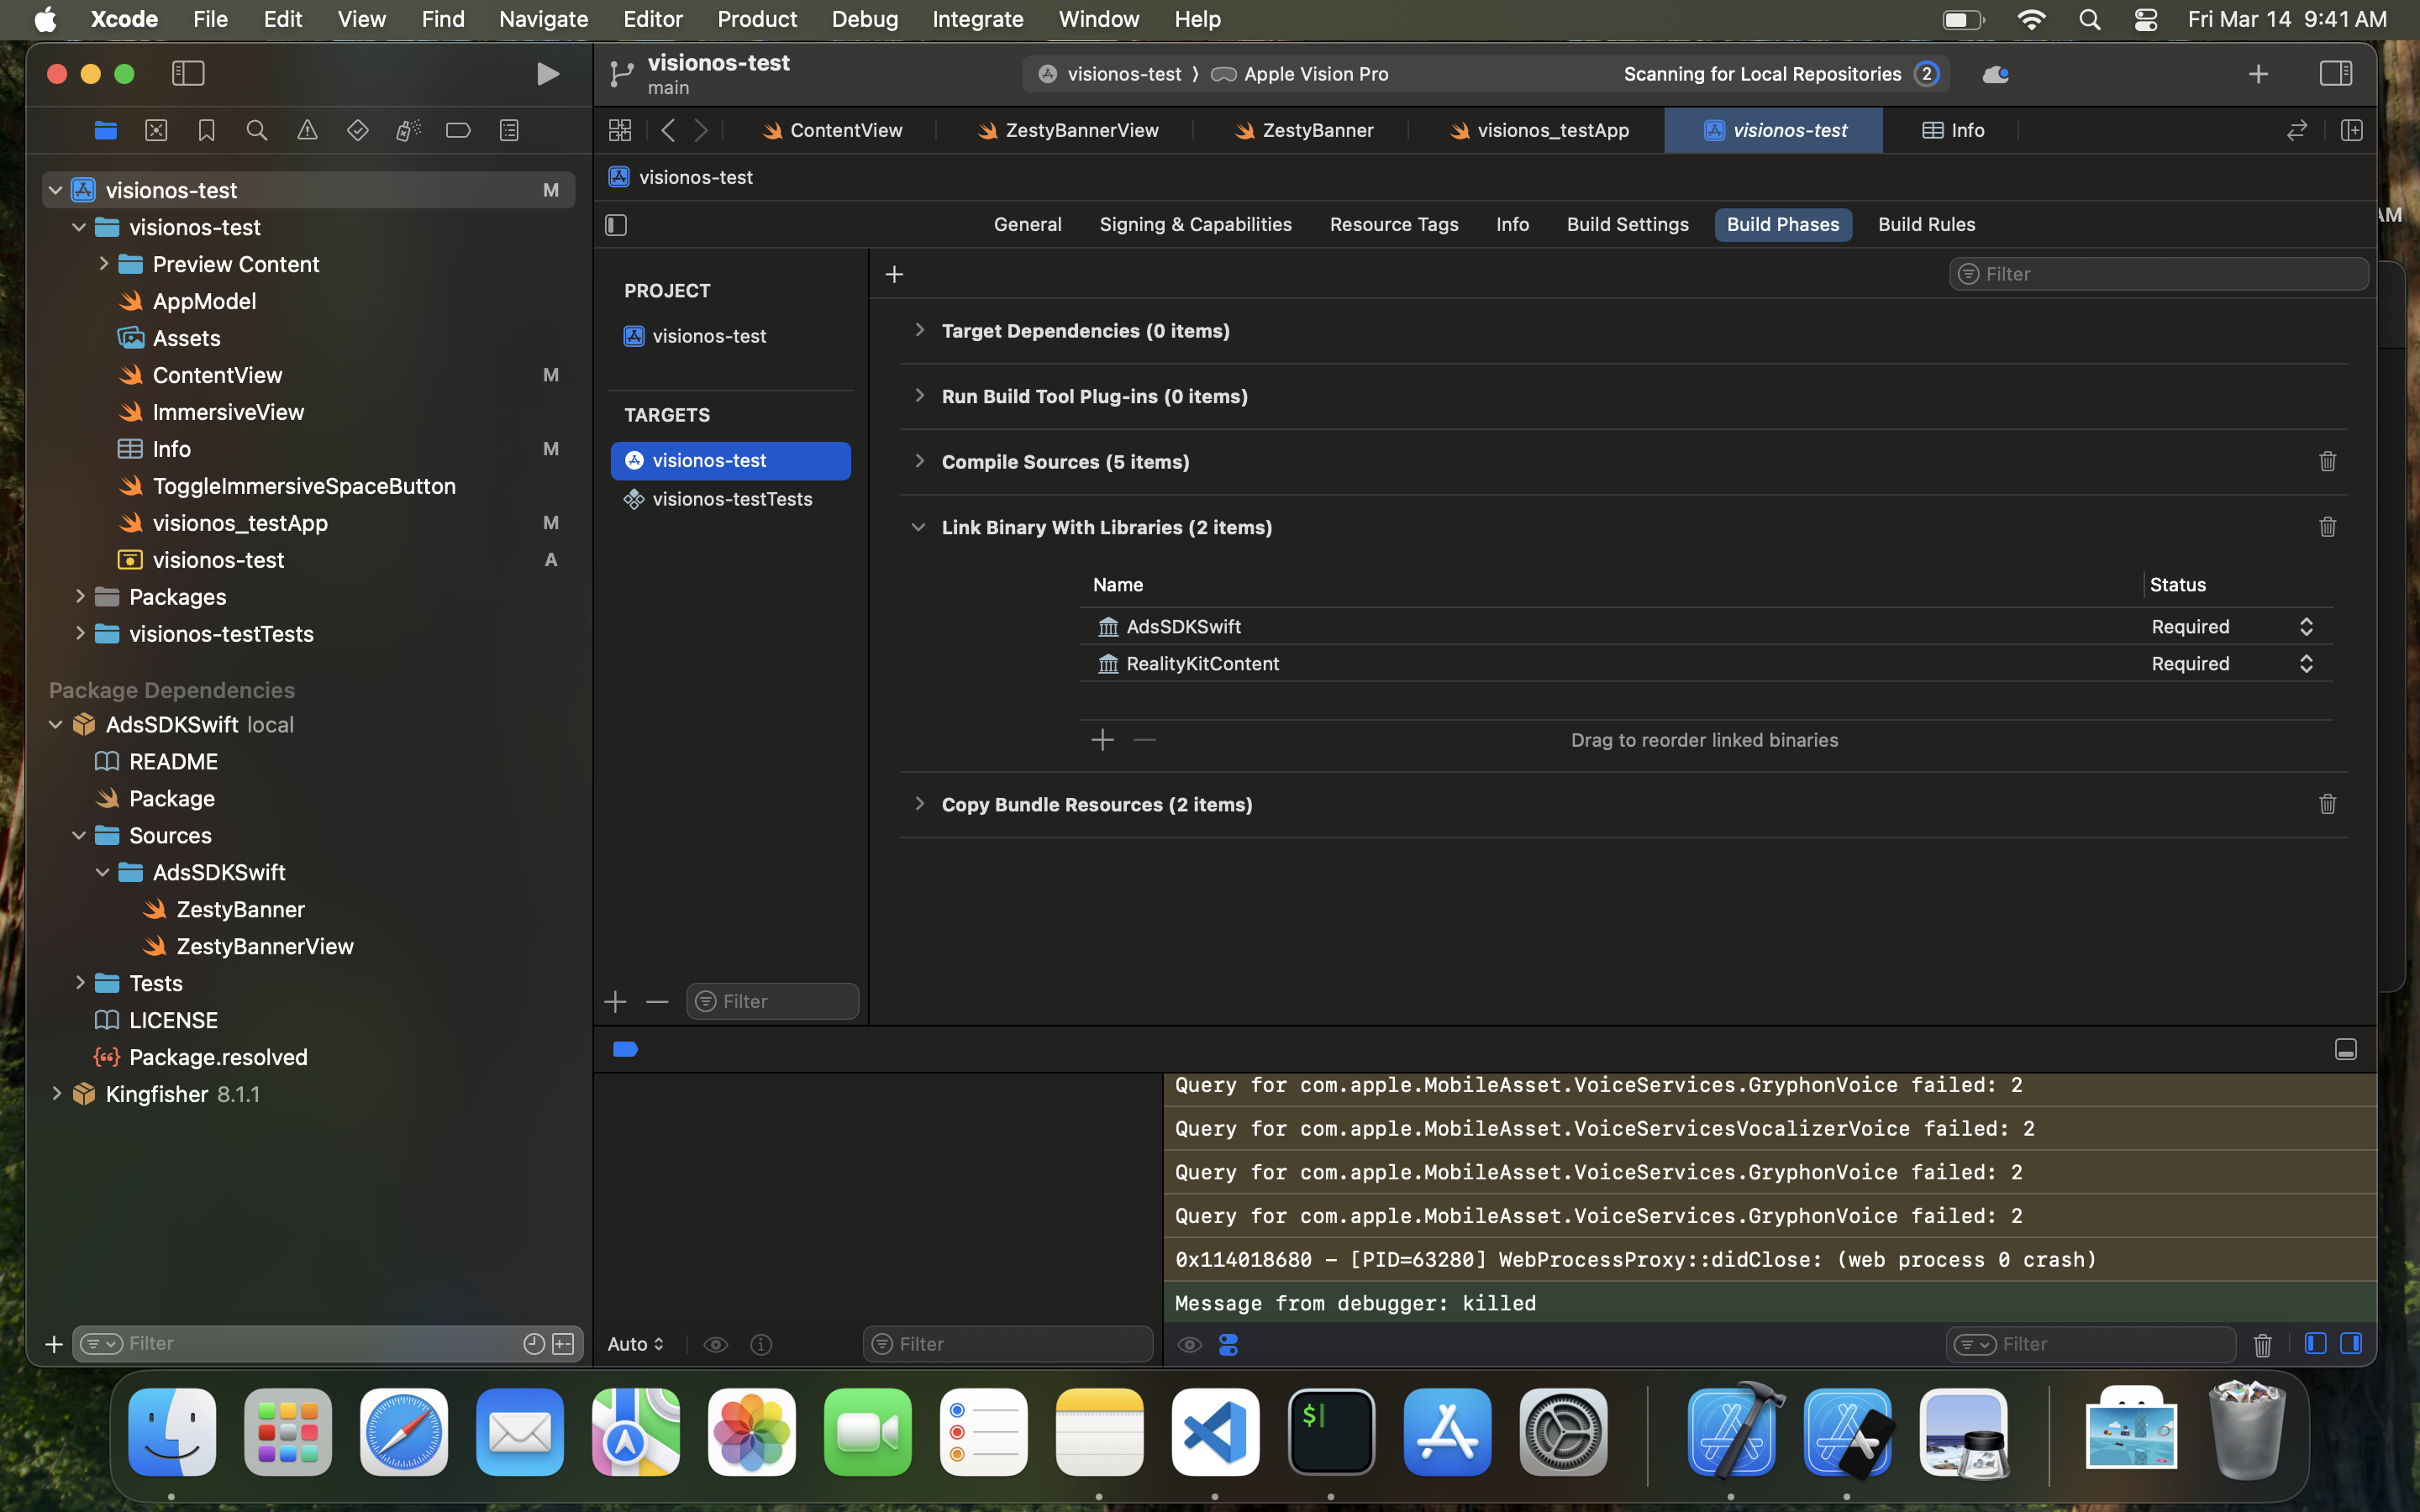Go forward with the editor forward arrow
Viewport: 2420px width, 1512px height.
(701, 130)
